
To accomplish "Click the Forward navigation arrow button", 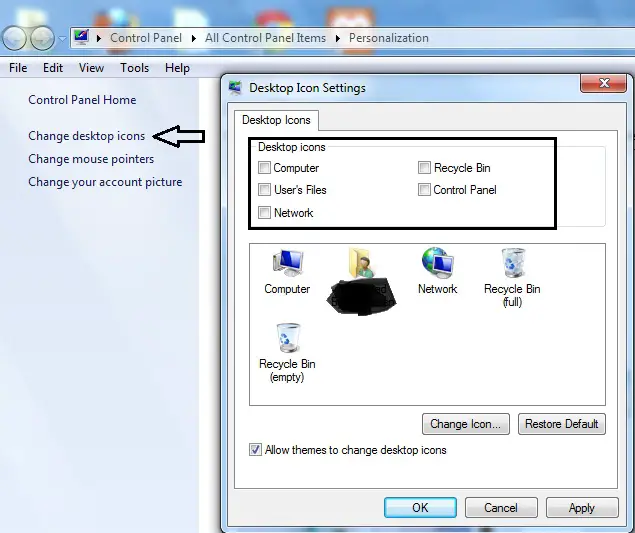I will (x=43, y=38).
